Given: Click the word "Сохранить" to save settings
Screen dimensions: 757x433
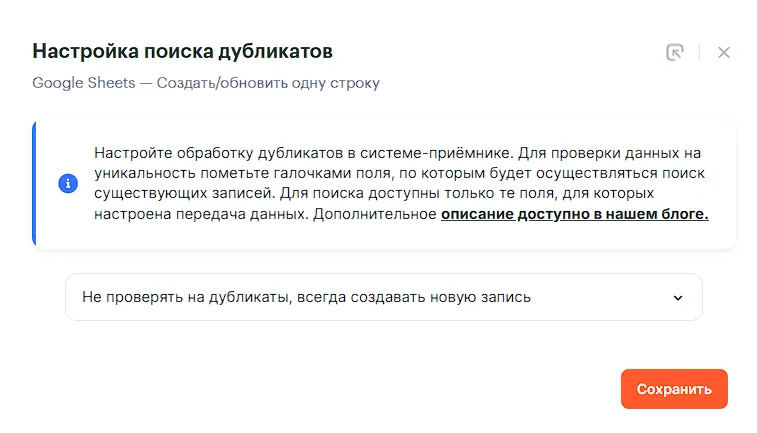Looking at the screenshot, I should click(x=674, y=389).
